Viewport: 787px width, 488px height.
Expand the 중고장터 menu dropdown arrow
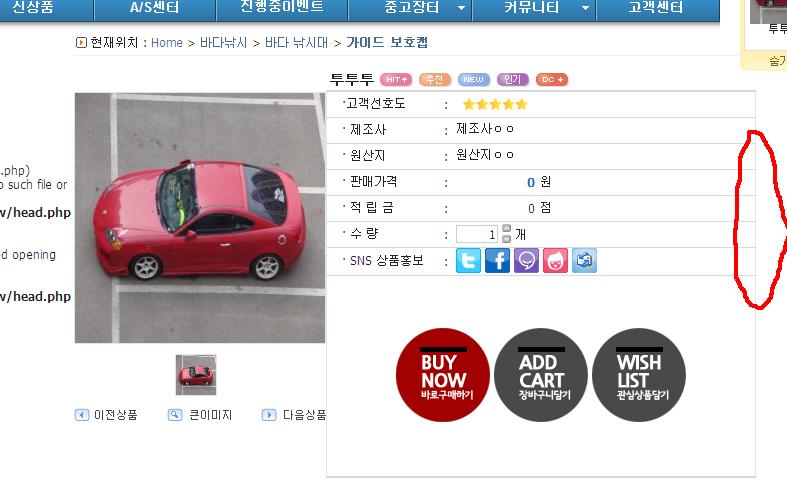461,8
